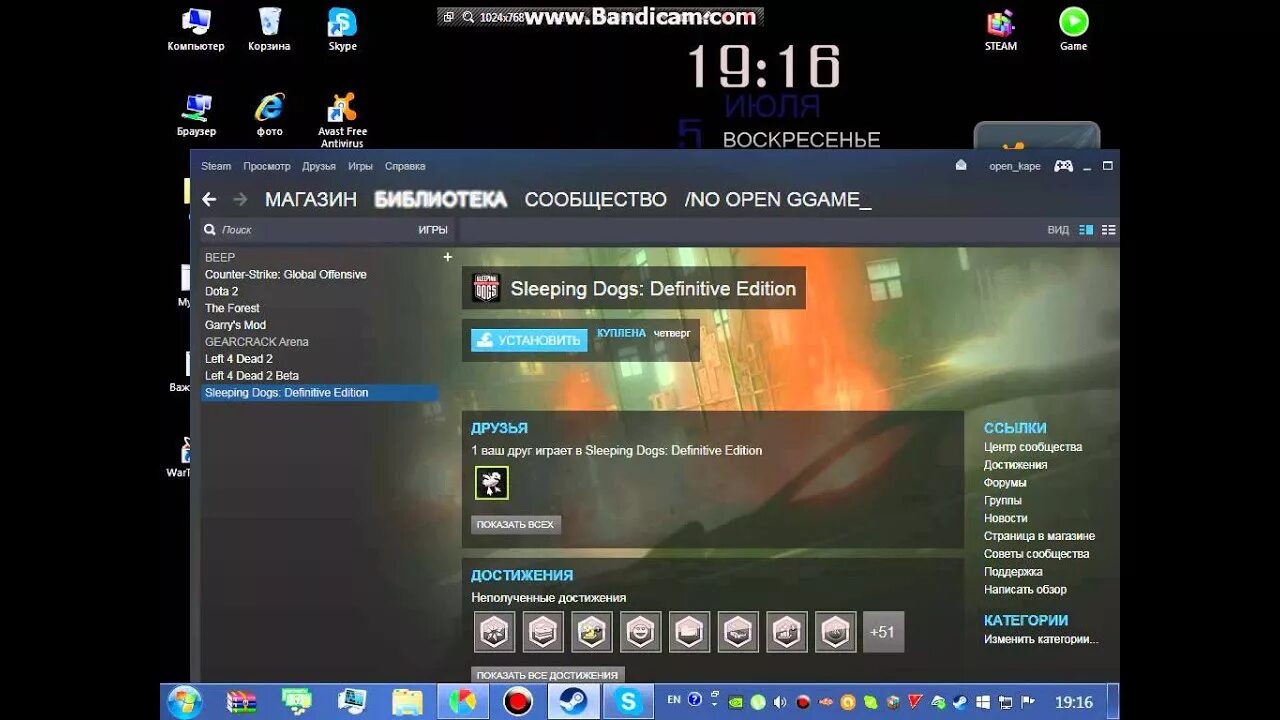Open the Центр сообщества link
The image size is (1280, 720).
click(x=1033, y=447)
